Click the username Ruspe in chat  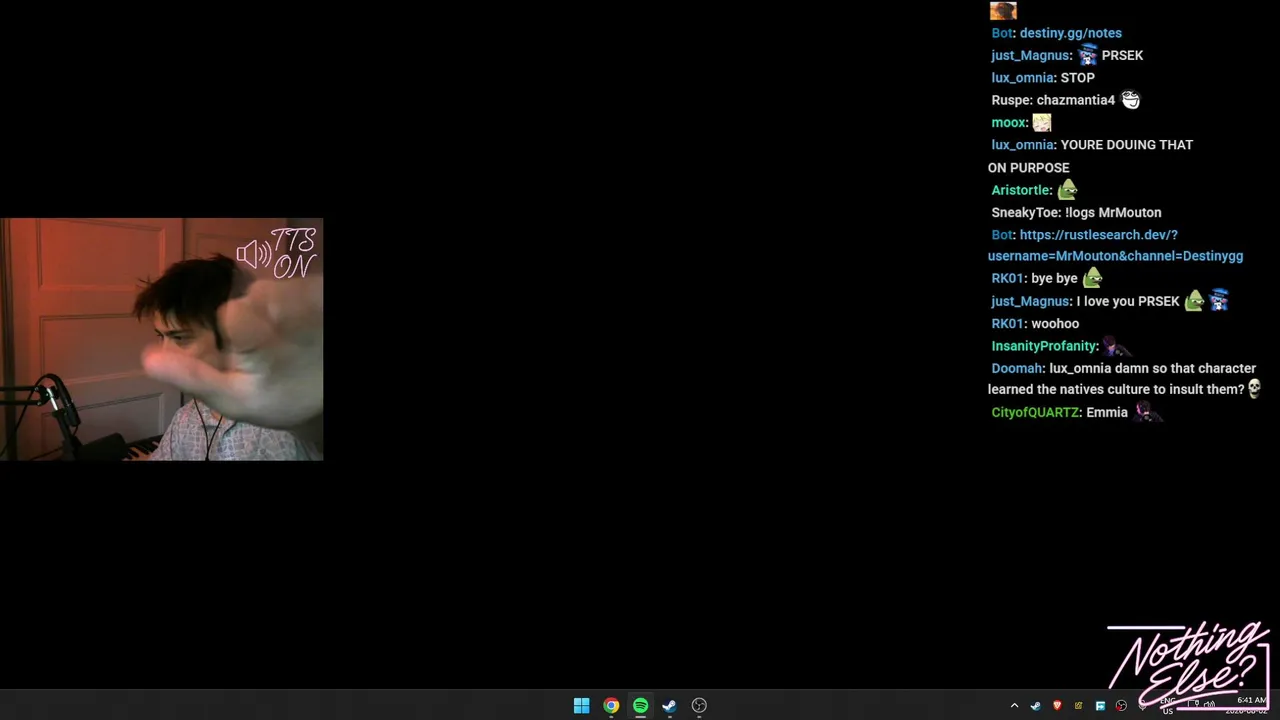point(1010,100)
